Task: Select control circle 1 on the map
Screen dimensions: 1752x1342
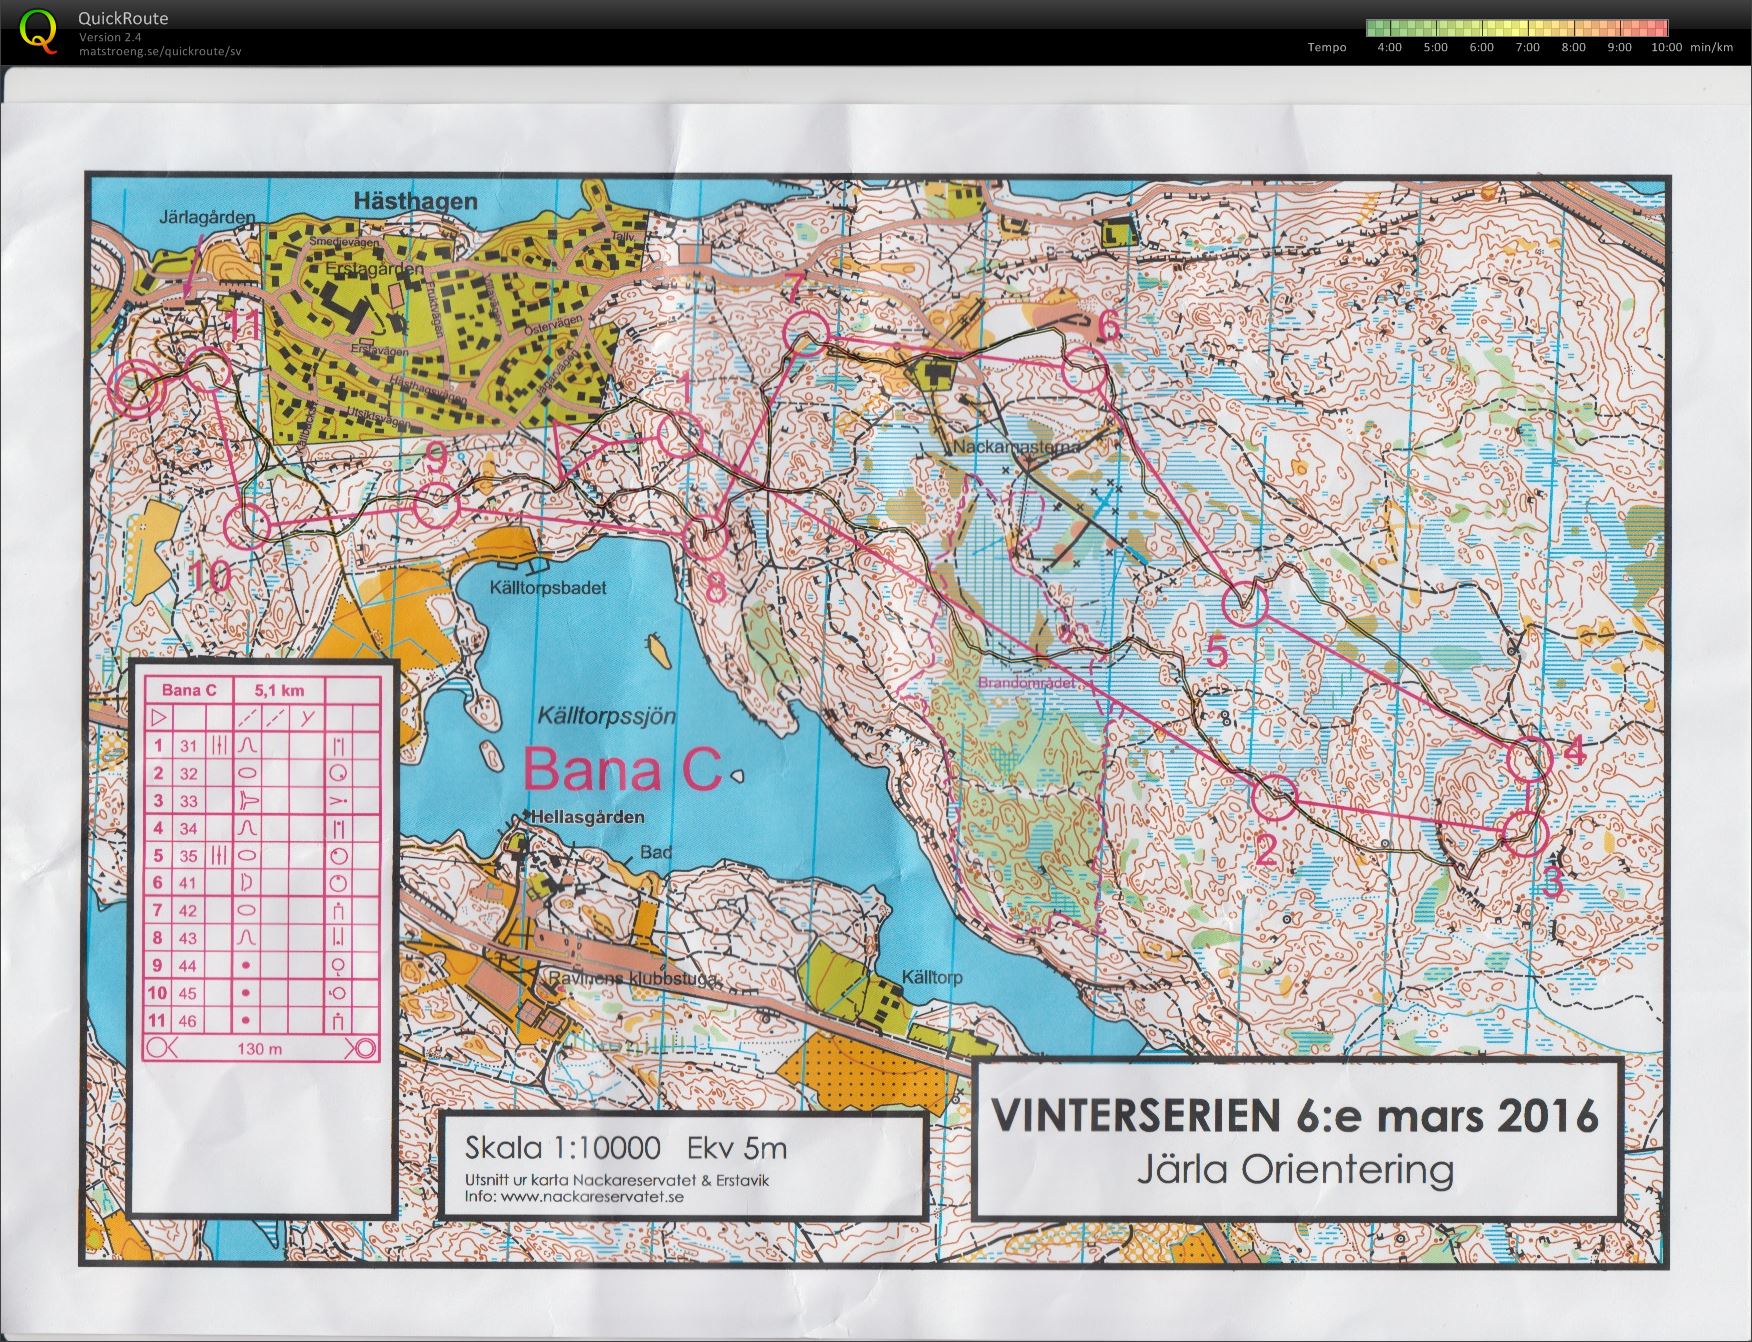Action: 680,435
